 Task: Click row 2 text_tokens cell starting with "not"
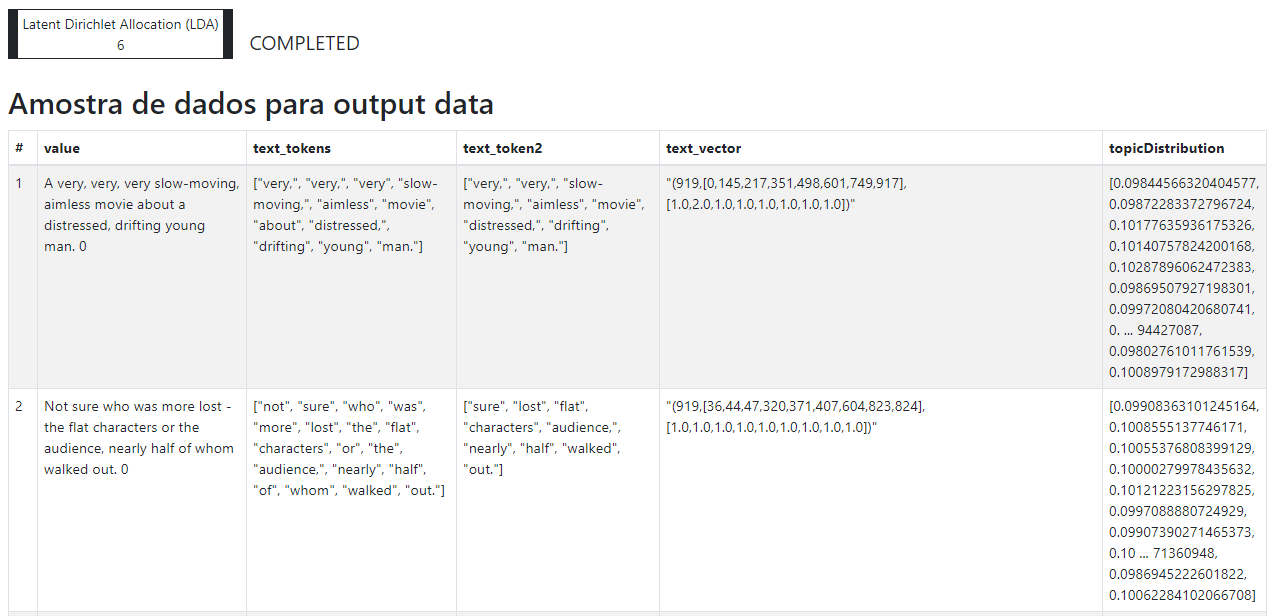[352, 500]
